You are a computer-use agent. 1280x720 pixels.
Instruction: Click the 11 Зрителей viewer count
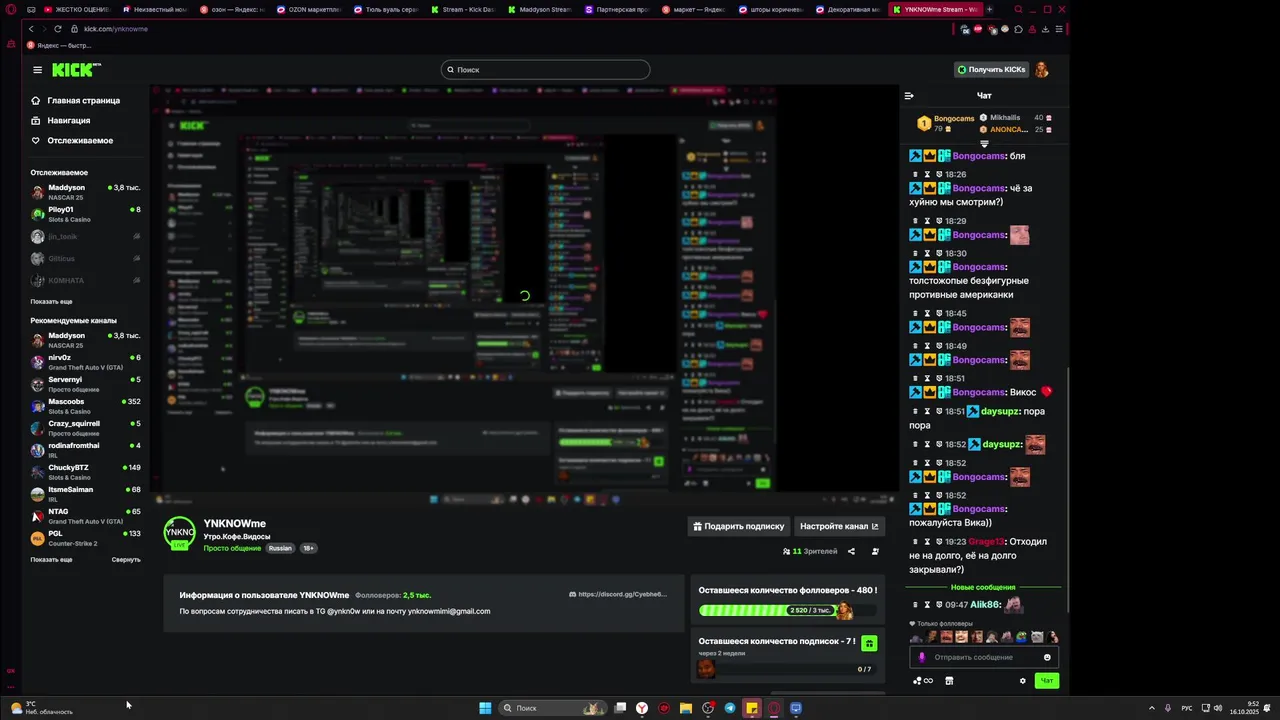click(810, 551)
